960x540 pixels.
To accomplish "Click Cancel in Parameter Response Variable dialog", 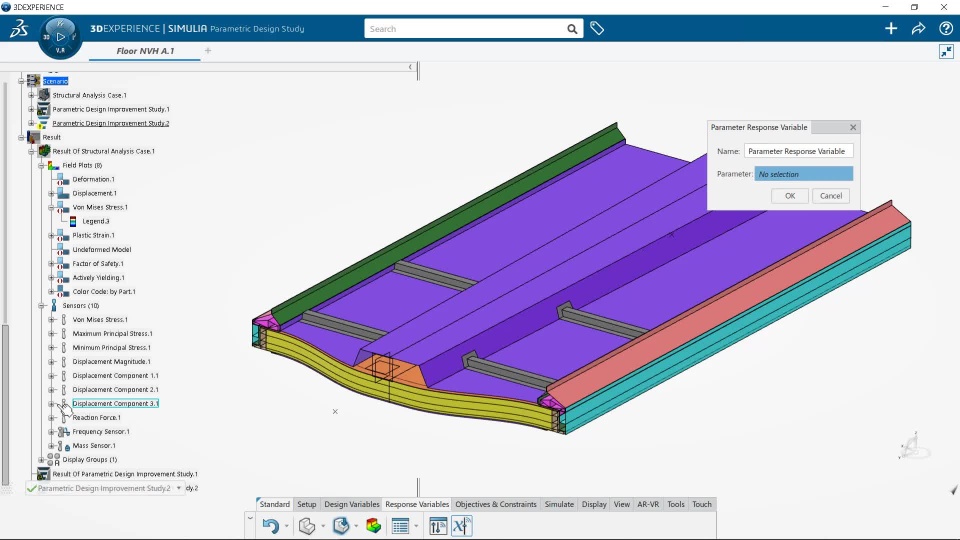I will (831, 196).
